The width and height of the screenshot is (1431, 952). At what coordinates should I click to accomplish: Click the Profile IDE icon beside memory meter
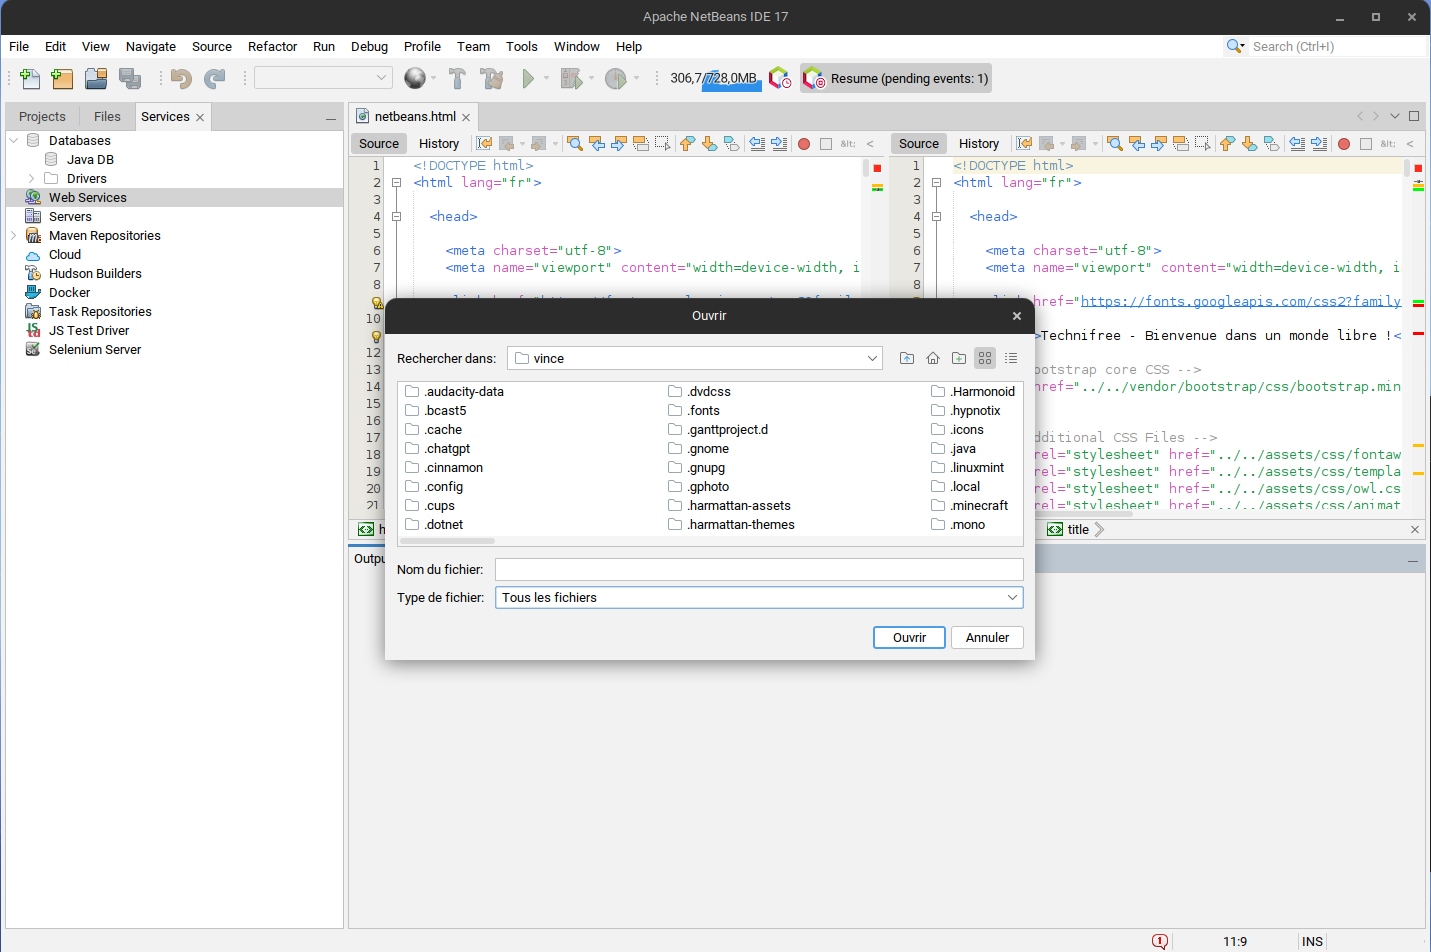(779, 78)
